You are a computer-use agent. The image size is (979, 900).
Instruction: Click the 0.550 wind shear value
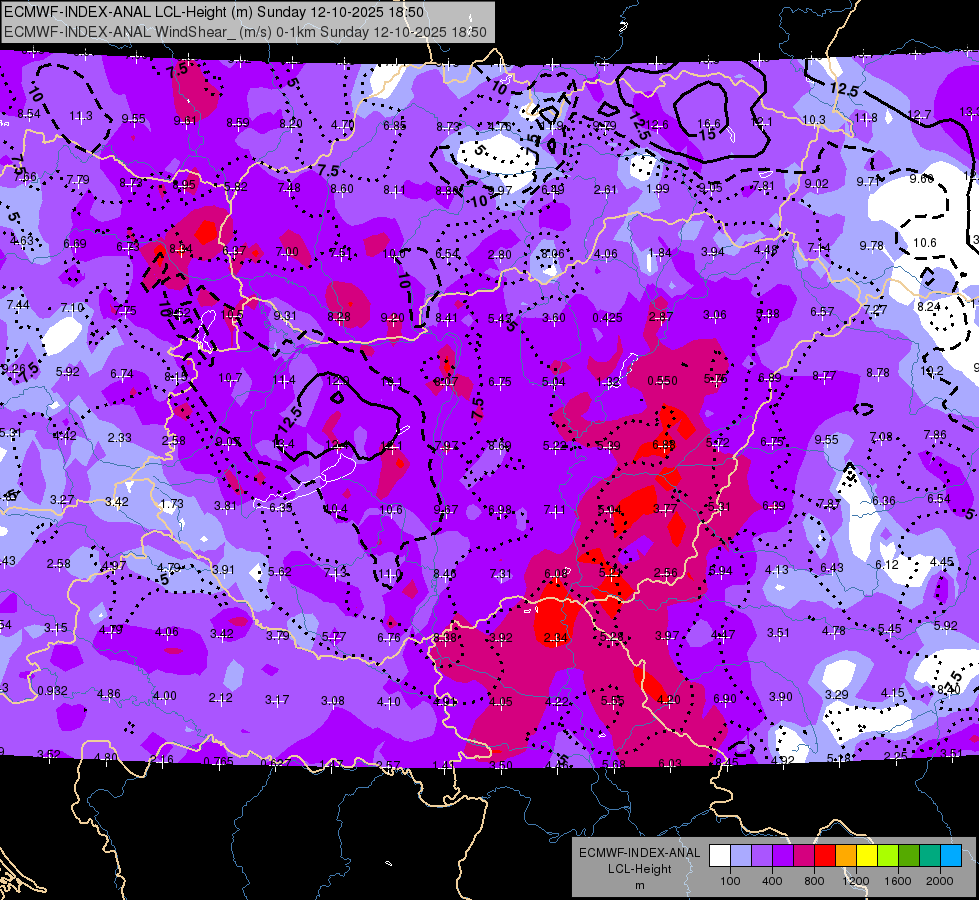coord(662,380)
